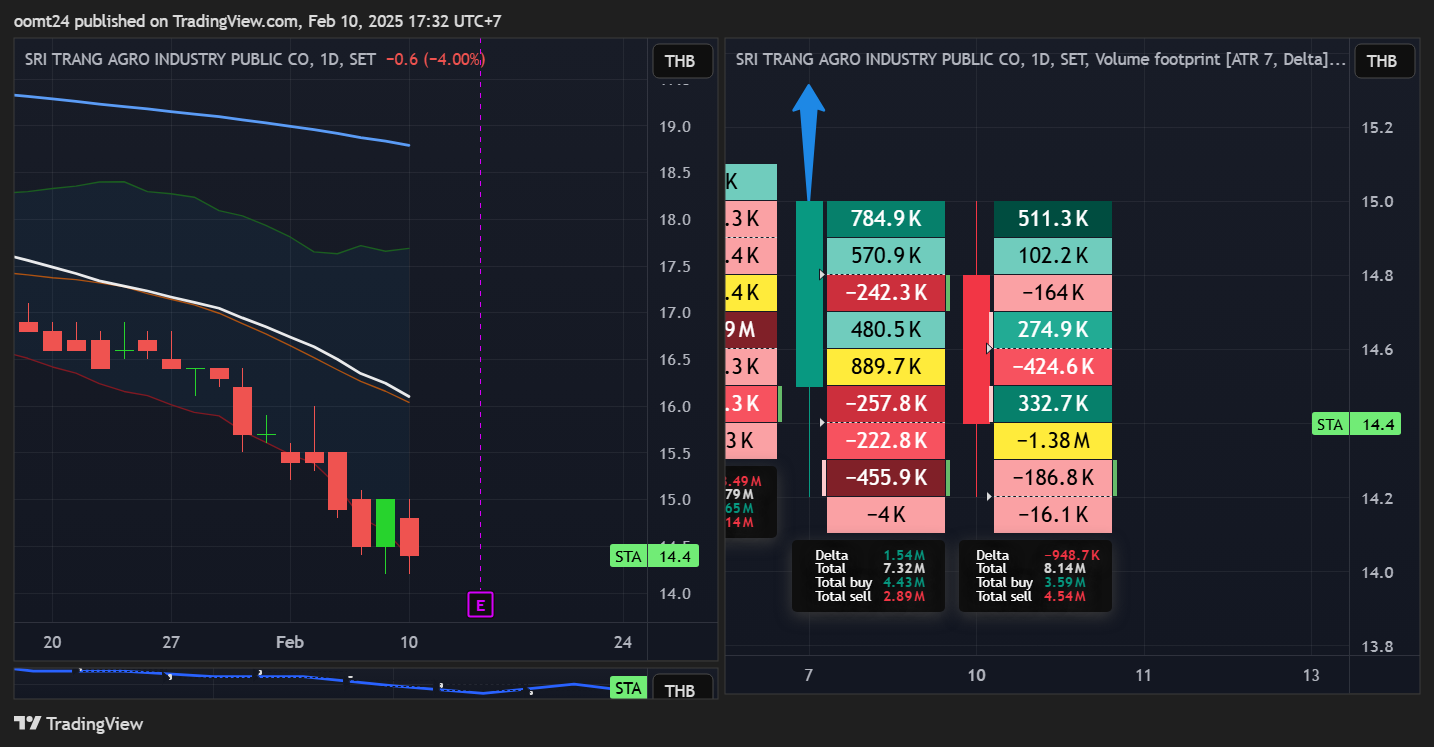This screenshot has width=1434, height=747.
Task: Select the red footprint candle for day 10
Action: point(976,349)
